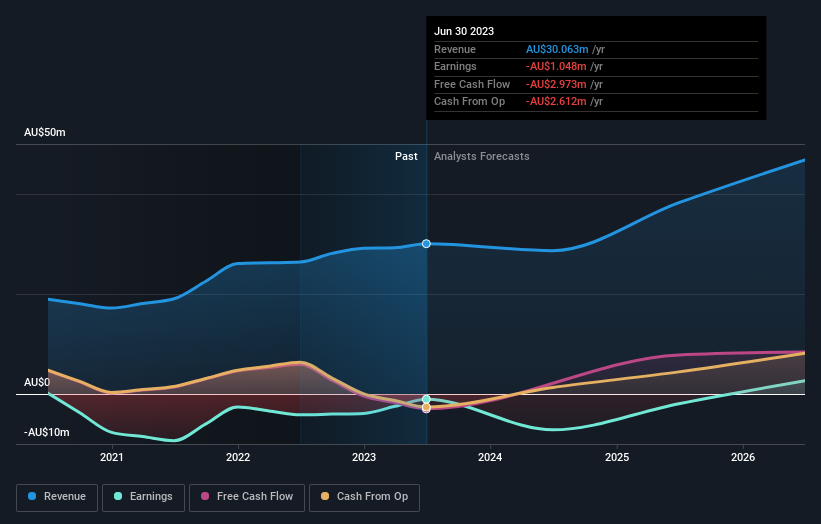Click the -AU$10m y-axis label
The height and width of the screenshot is (524, 821).
47,432
